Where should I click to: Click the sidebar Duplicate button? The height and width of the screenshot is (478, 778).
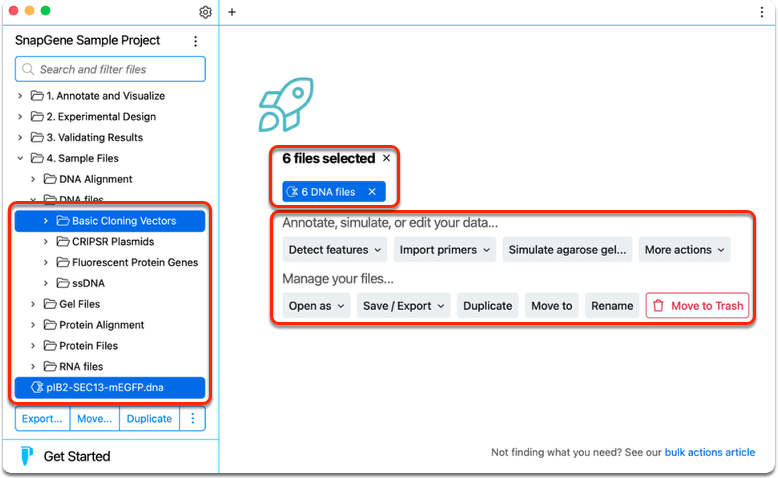pos(149,419)
